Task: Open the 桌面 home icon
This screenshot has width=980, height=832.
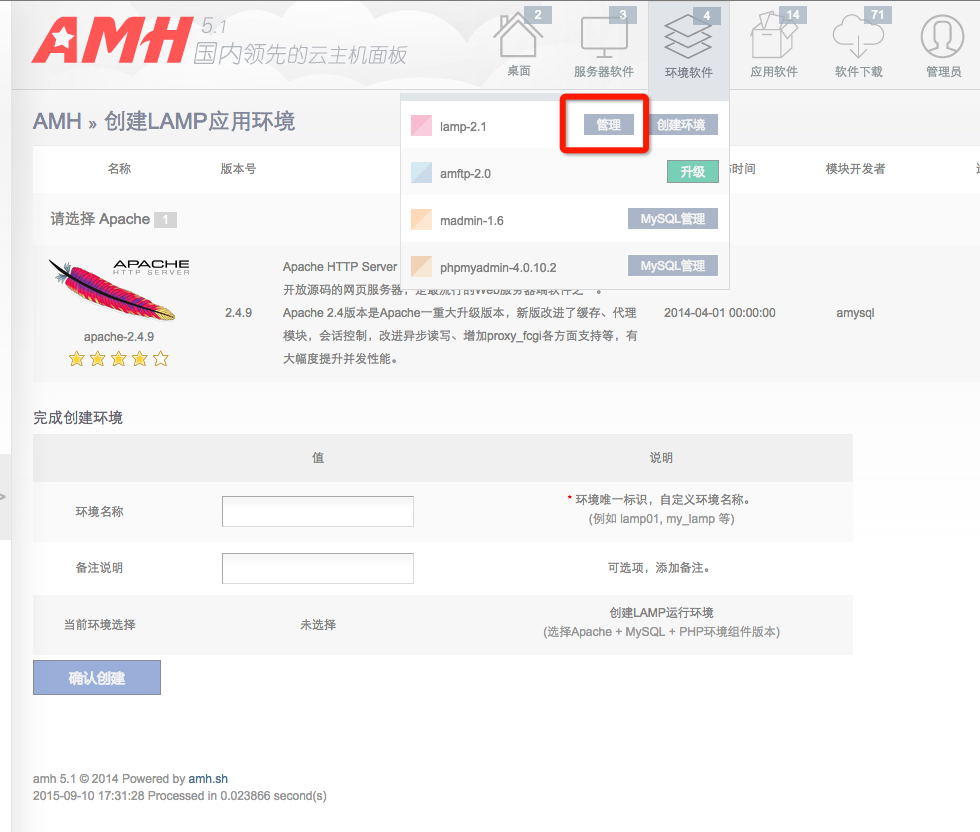Action: click(518, 38)
